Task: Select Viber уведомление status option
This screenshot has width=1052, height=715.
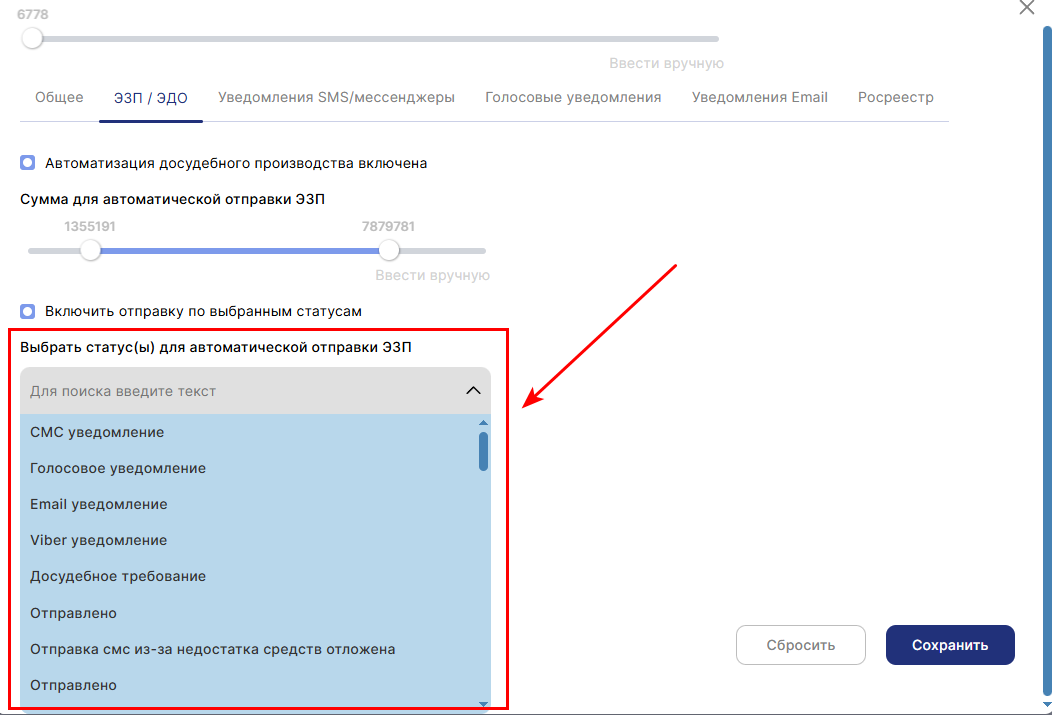Action: click(98, 540)
